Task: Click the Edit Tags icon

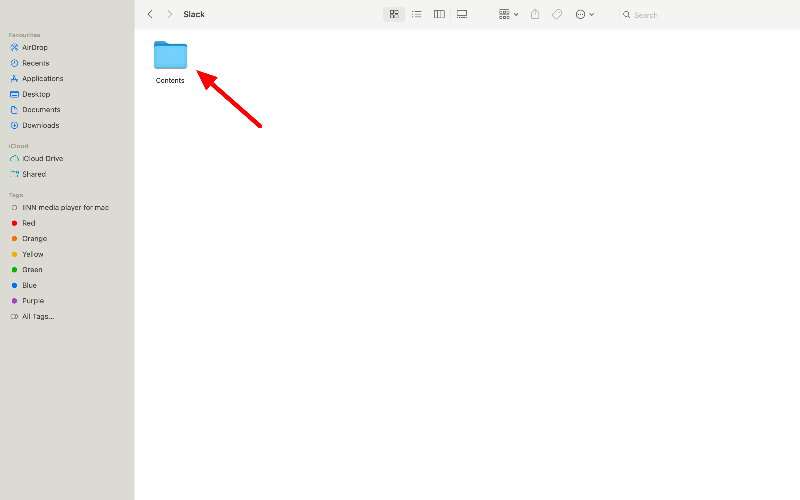Action: 557,14
